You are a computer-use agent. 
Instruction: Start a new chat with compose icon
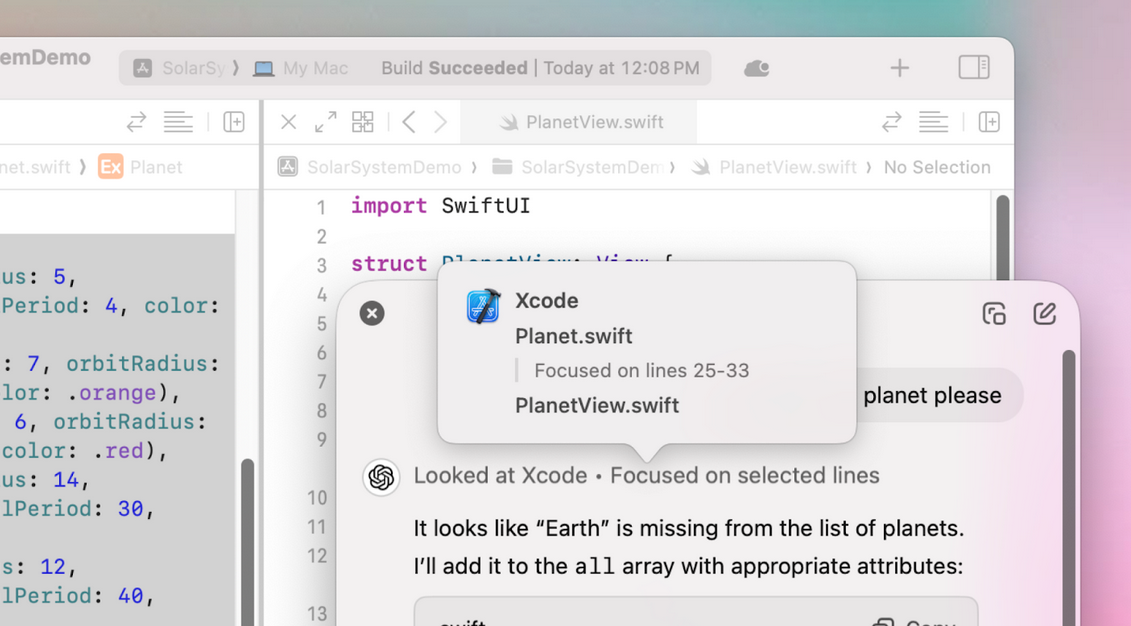click(1044, 314)
